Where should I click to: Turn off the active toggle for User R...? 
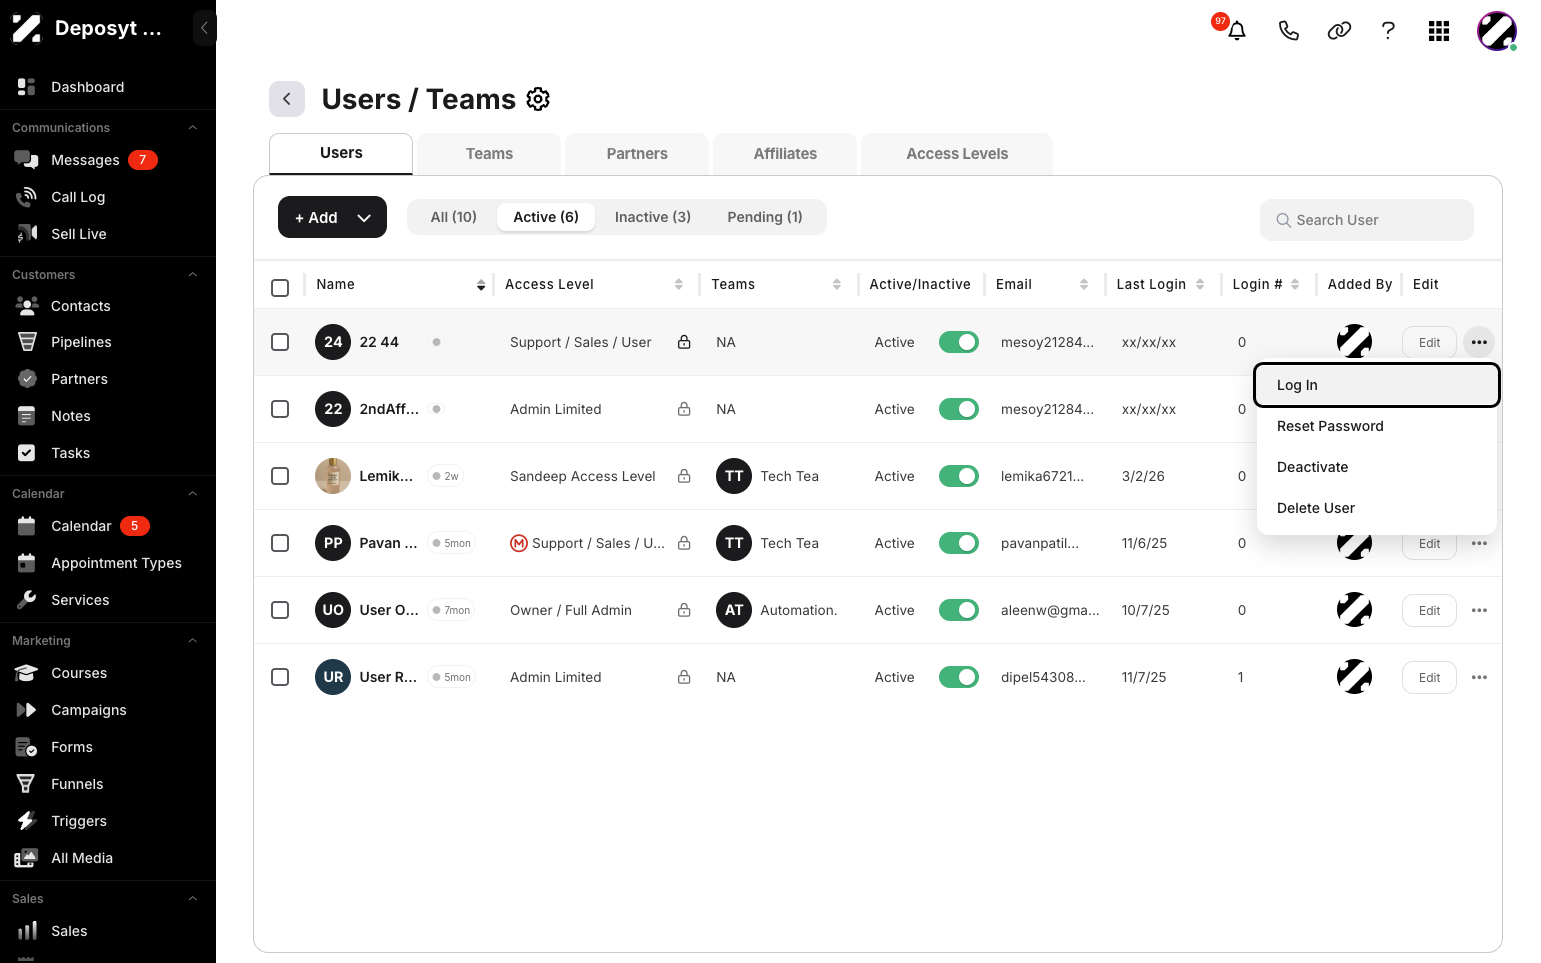tap(958, 677)
